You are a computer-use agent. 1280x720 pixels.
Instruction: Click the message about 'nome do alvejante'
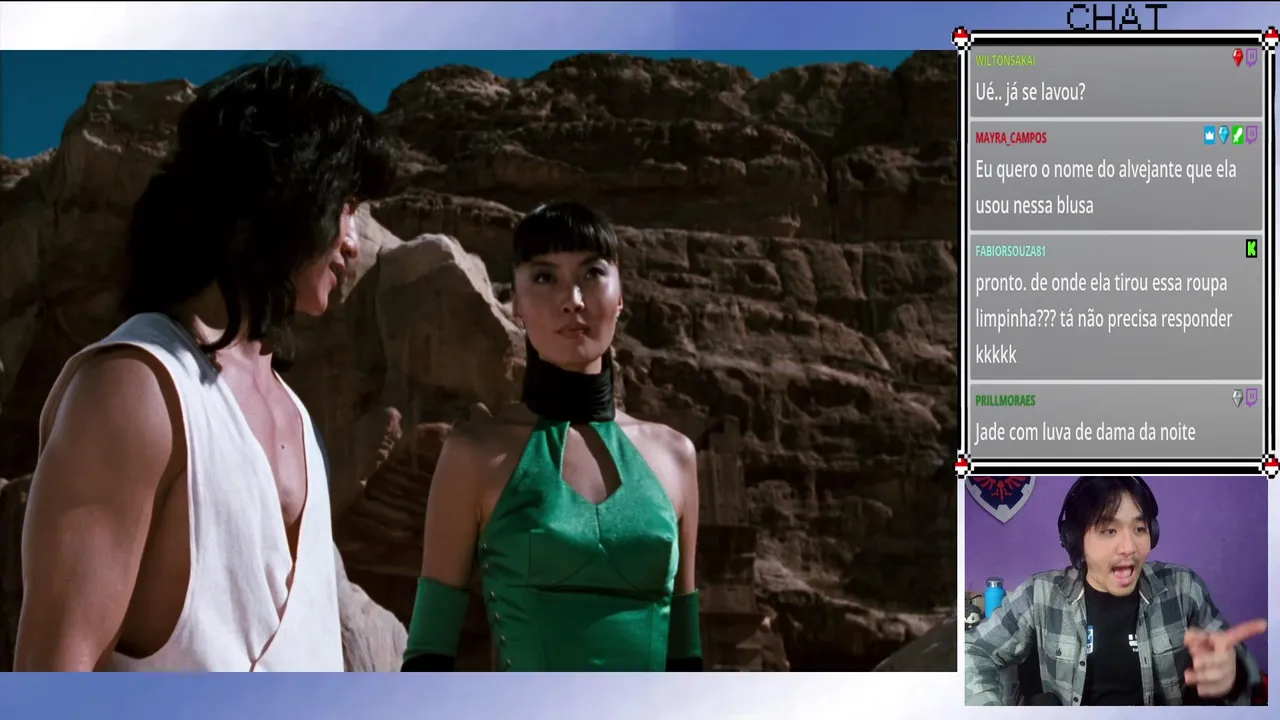click(1106, 188)
